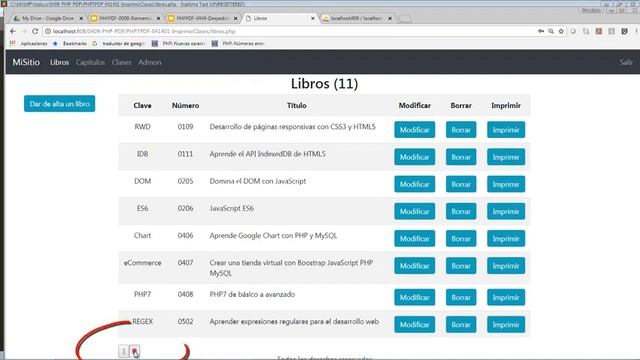Go to pagination page 1
Viewport: 640px width, 360px height.
pos(124,351)
